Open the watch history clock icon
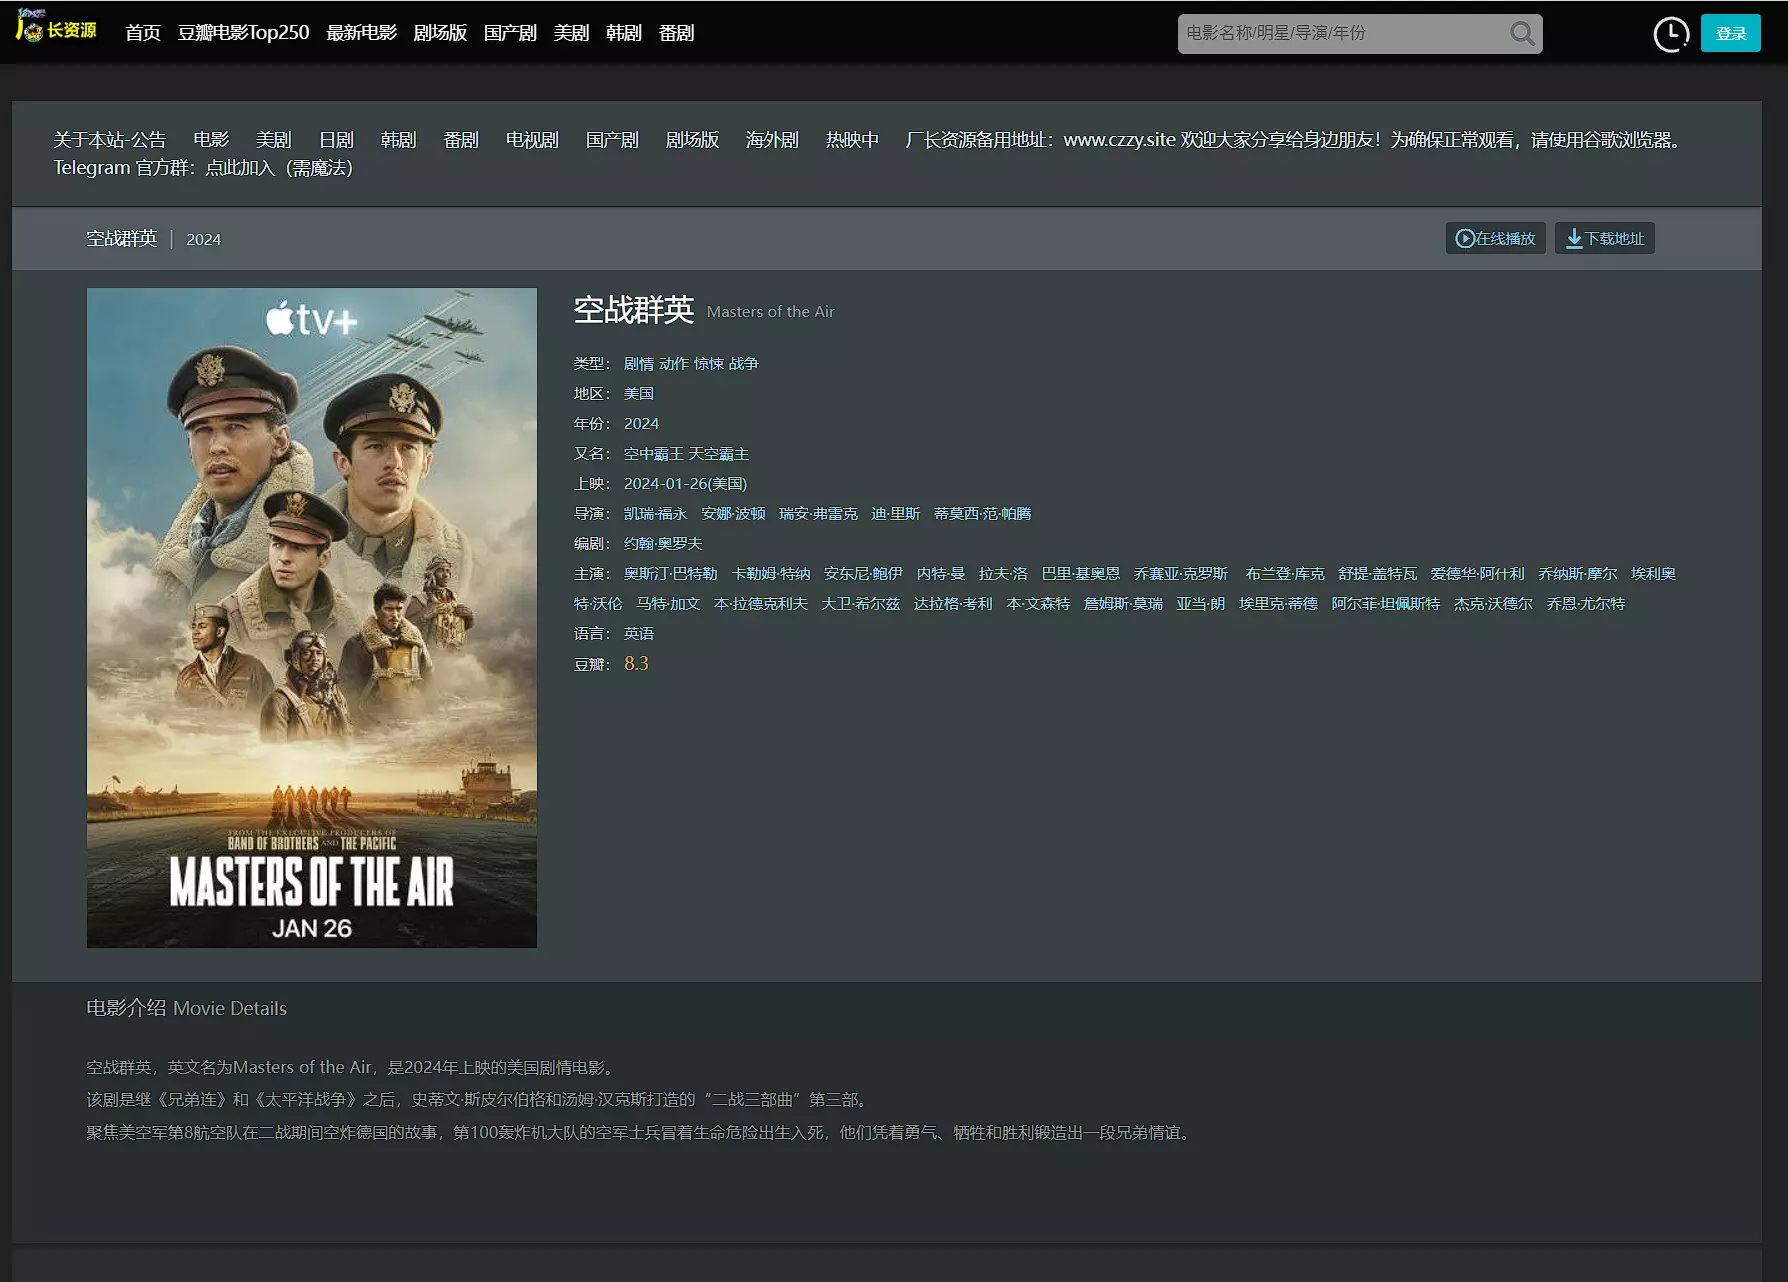The width and height of the screenshot is (1788, 1282). point(1670,34)
